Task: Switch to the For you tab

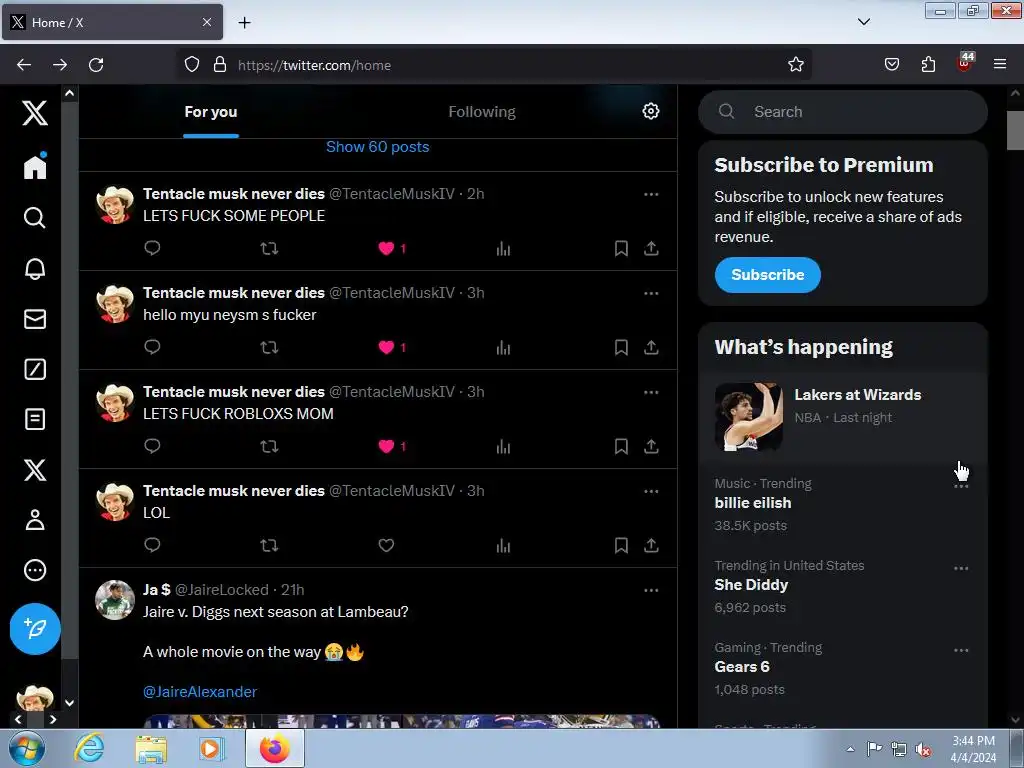Action: (211, 112)
